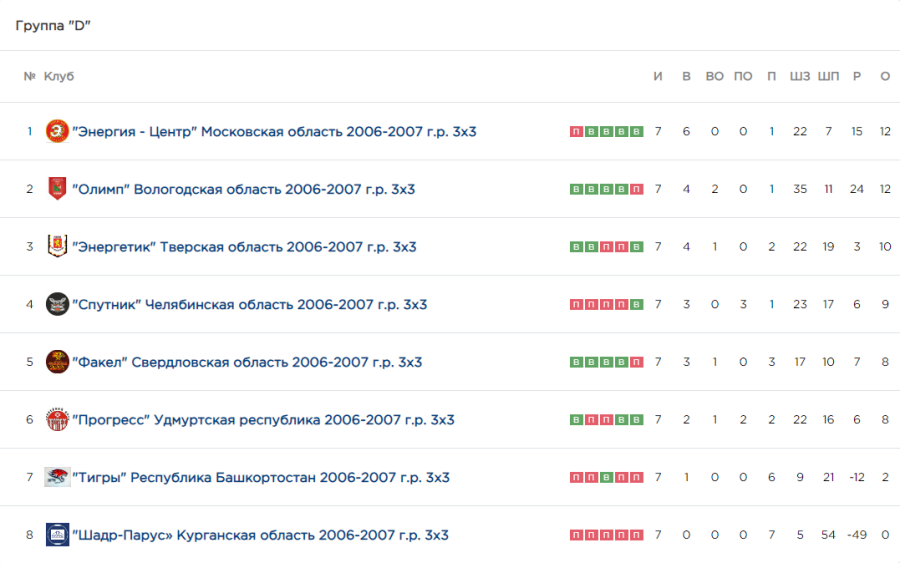Click last green В result badge for Прогресс

point(636,420)
